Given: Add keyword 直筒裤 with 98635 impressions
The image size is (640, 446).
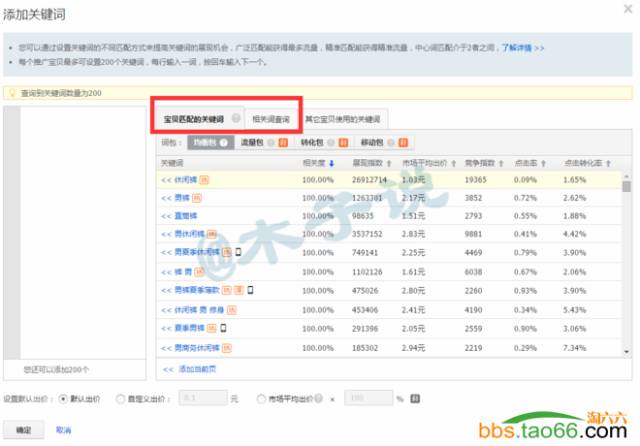Looking at the screenshot, I should tap(179, 216).
